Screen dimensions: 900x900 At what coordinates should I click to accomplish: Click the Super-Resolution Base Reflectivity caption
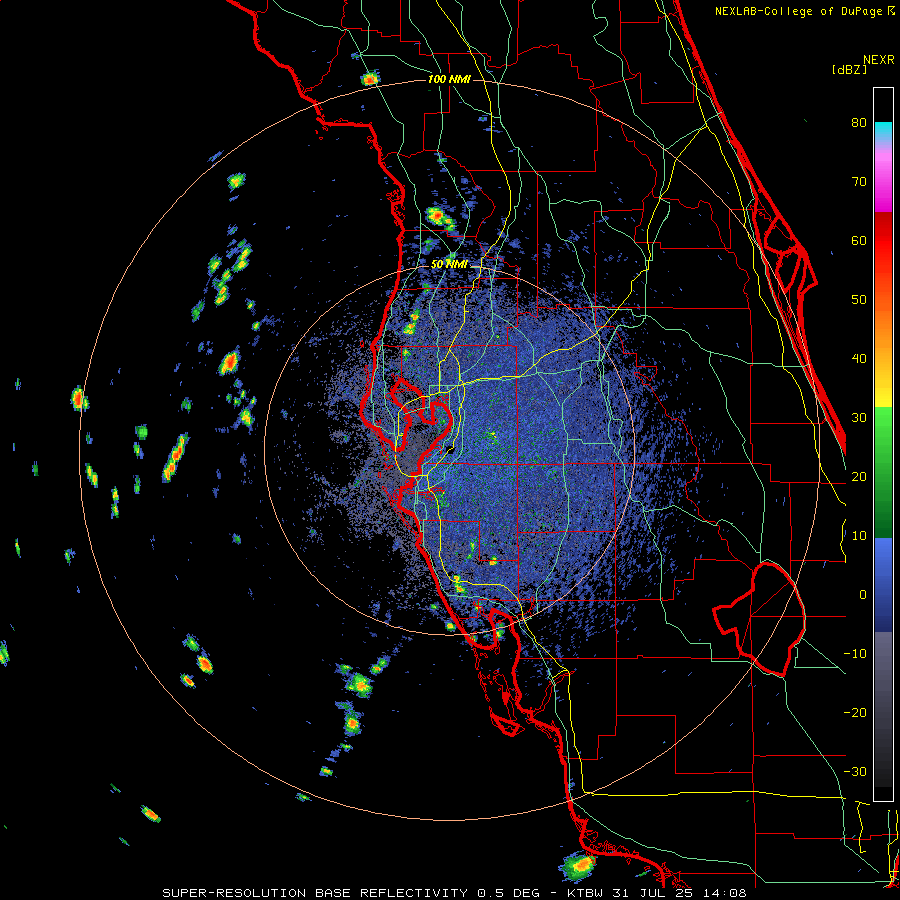[x=454, y=893]
